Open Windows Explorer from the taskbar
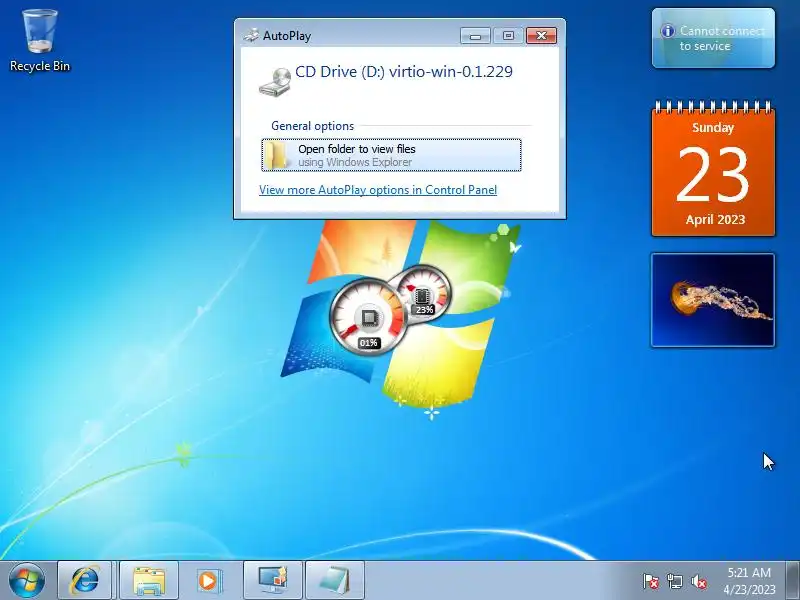 [x=148, y=580]
